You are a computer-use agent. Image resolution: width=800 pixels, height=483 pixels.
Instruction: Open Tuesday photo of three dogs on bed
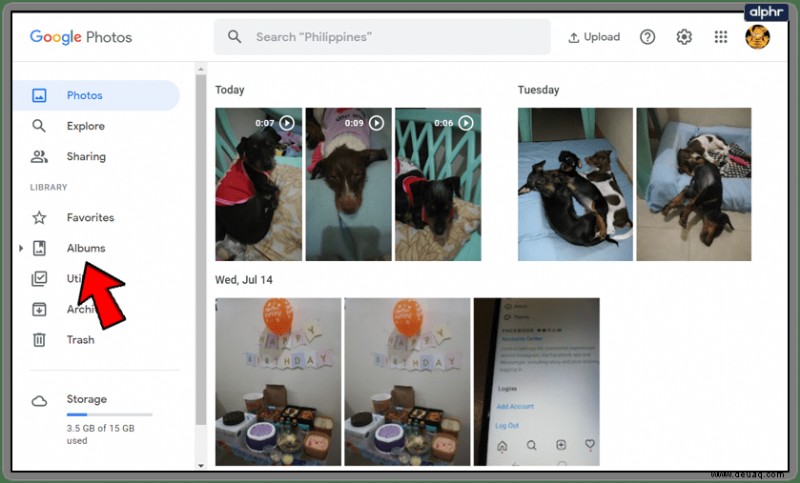575,184
